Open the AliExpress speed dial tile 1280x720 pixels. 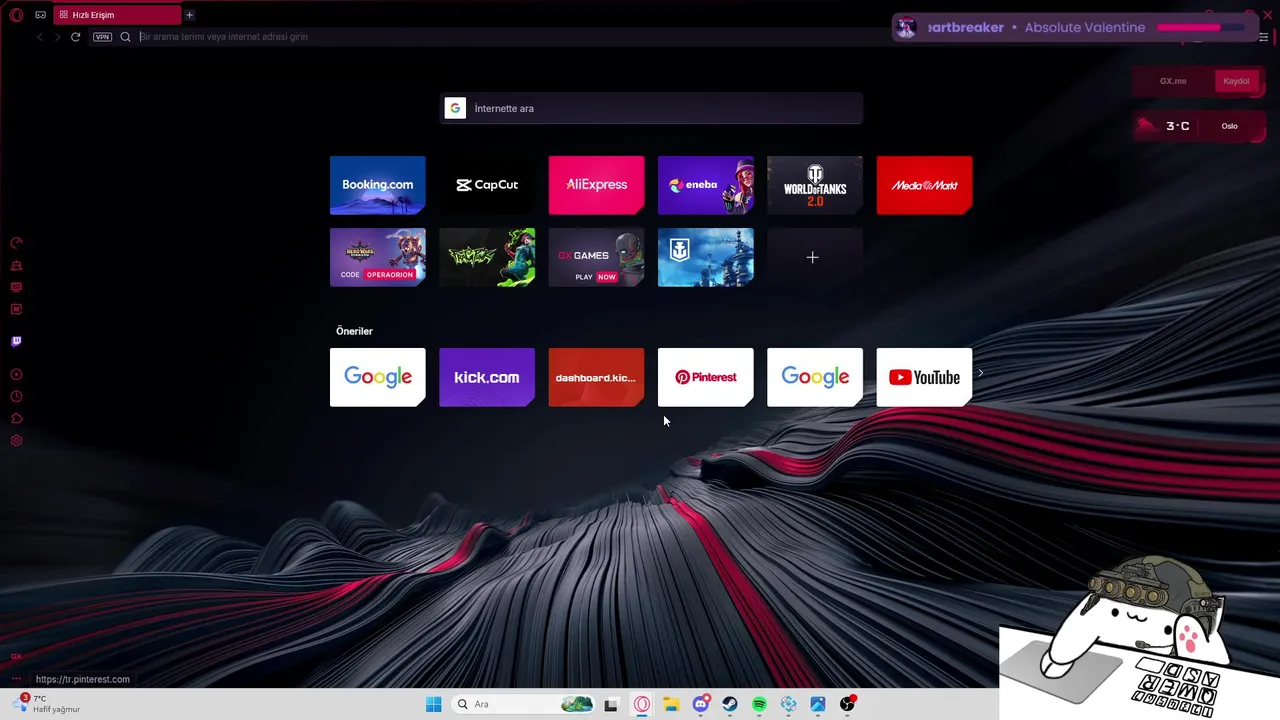pyautogui.click(x=596, y=185)
